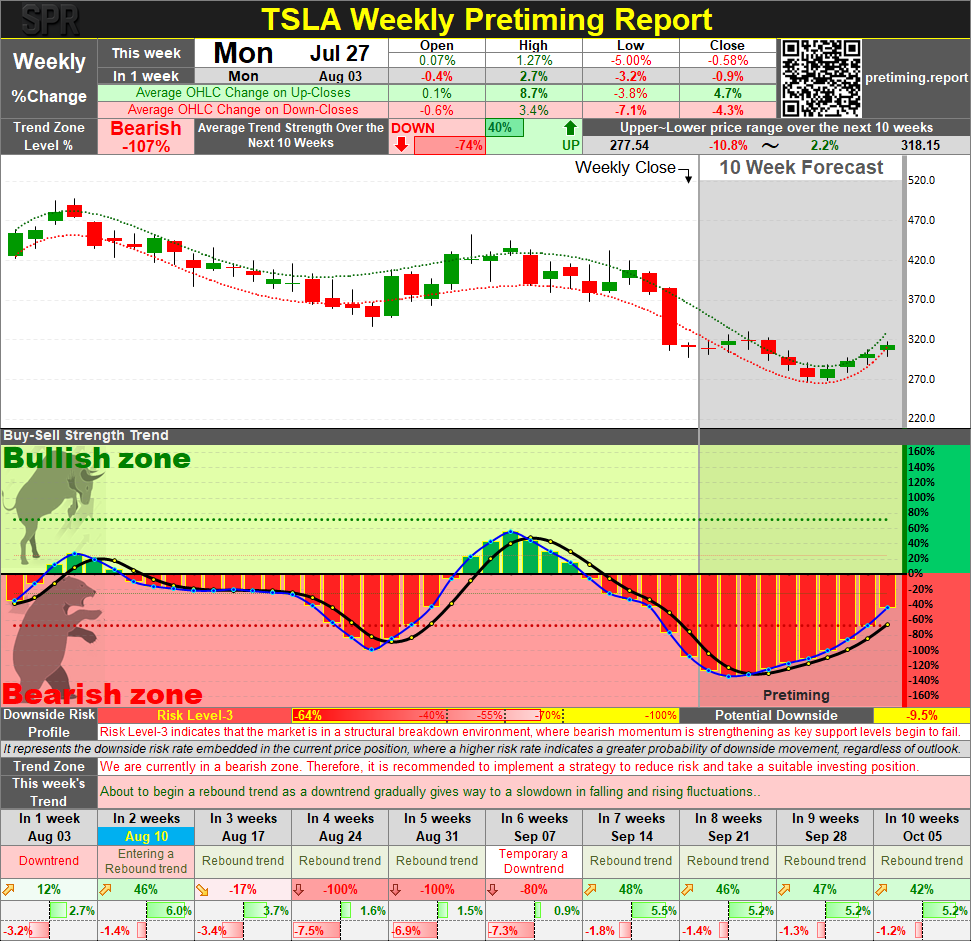
Task: Click the 'In 10 weeks Oct 05' column header
Action: (921, 827)
